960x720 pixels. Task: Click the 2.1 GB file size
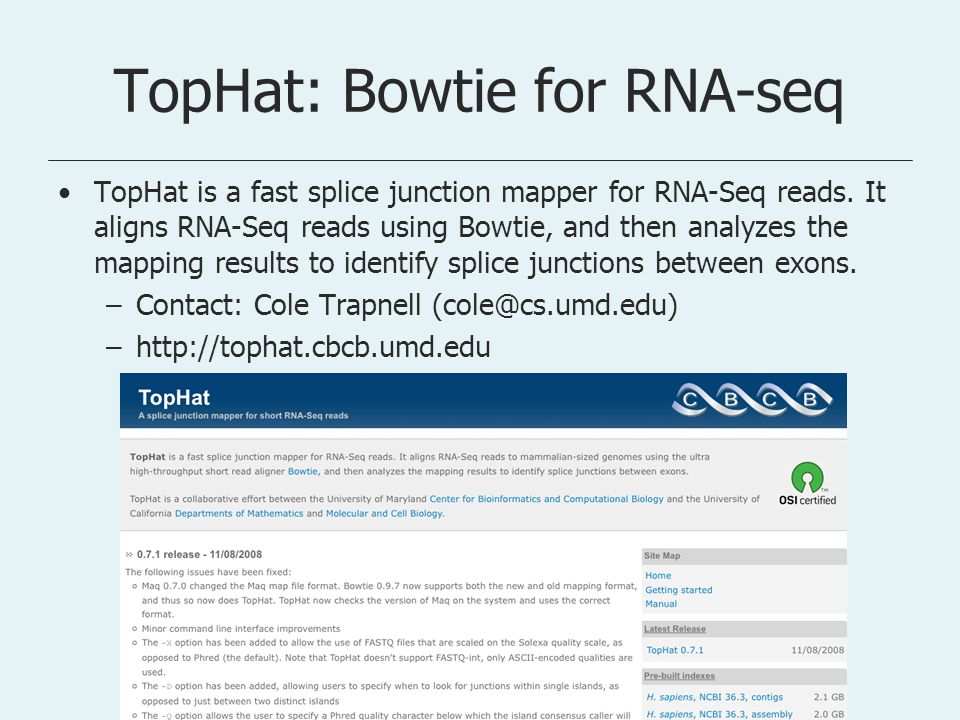[x=829, y=697]
